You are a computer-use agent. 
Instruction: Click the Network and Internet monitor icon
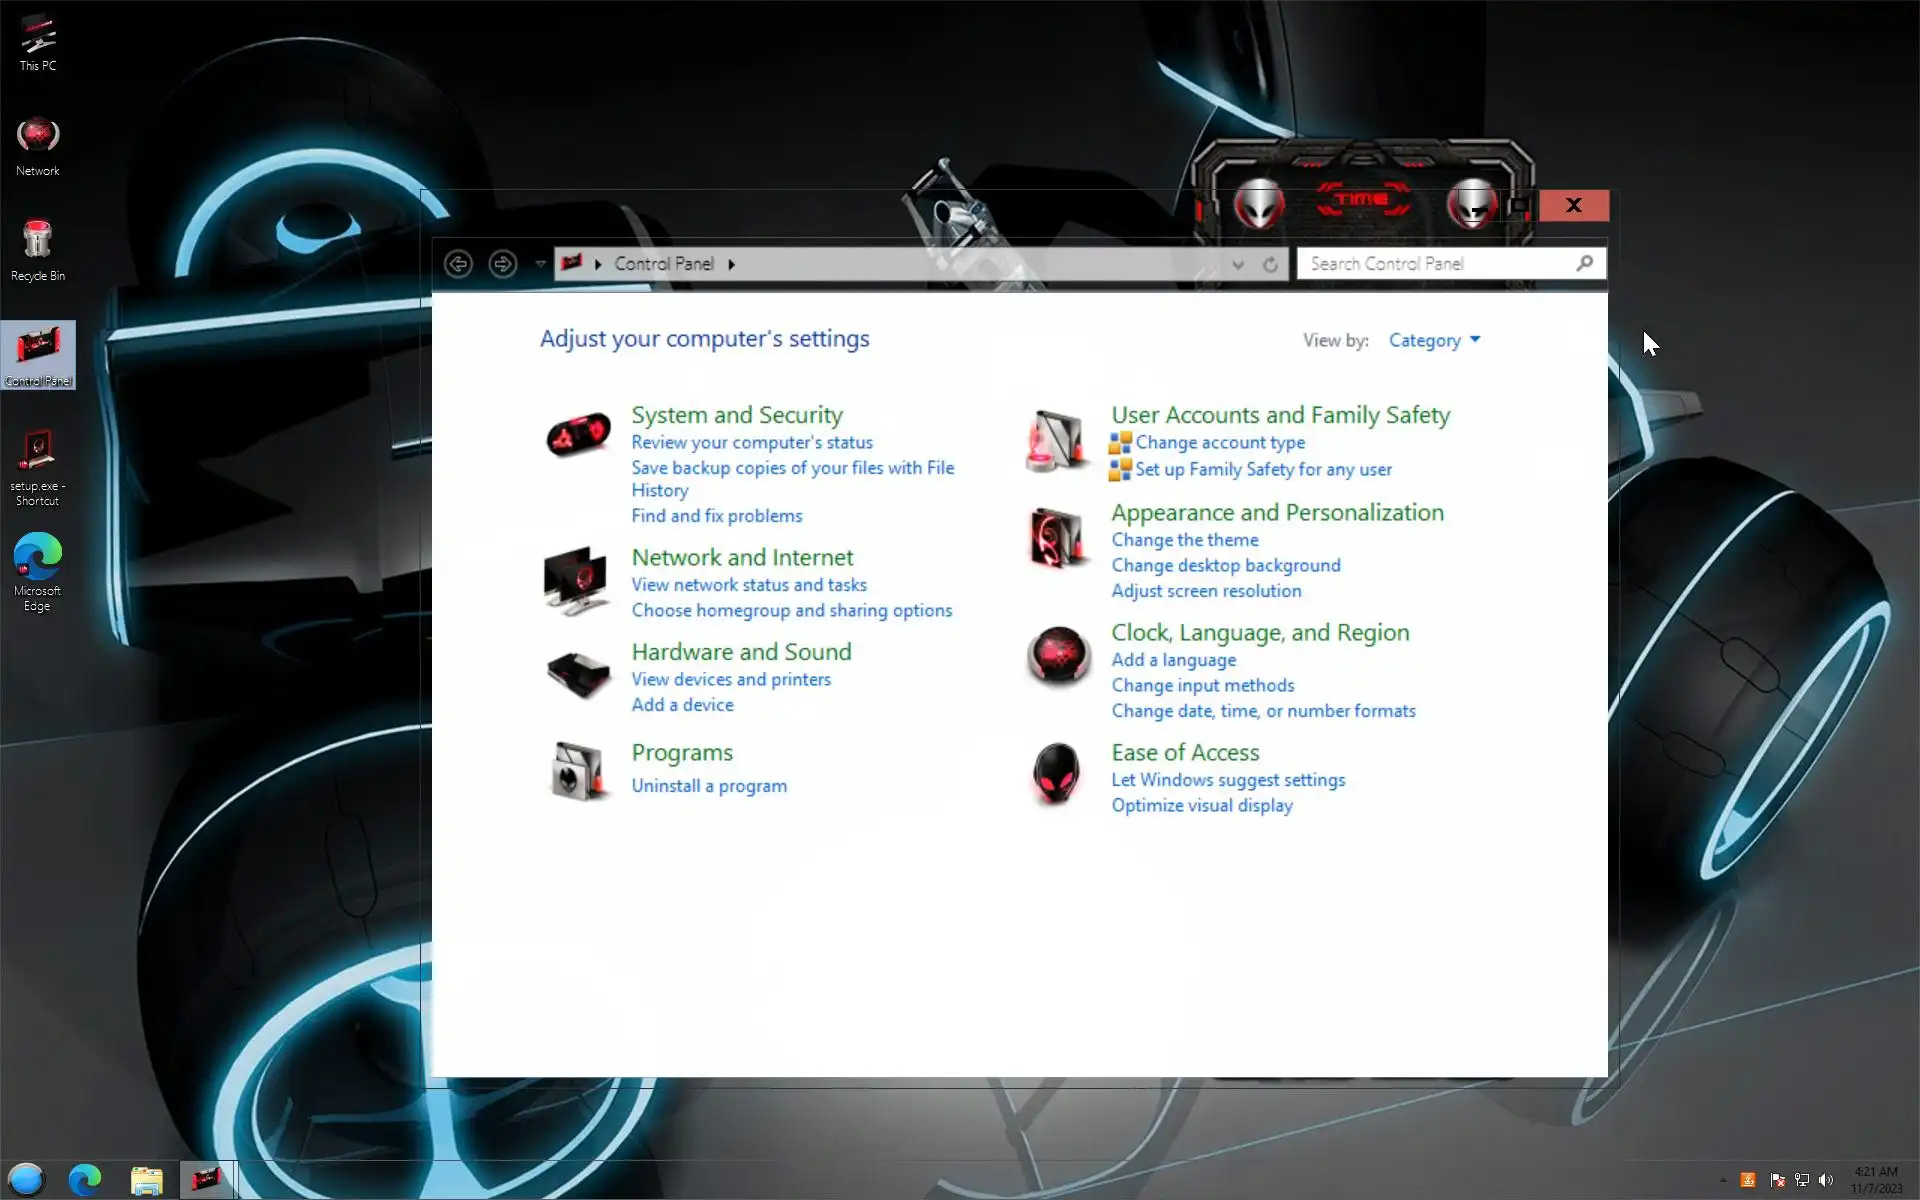576,580
